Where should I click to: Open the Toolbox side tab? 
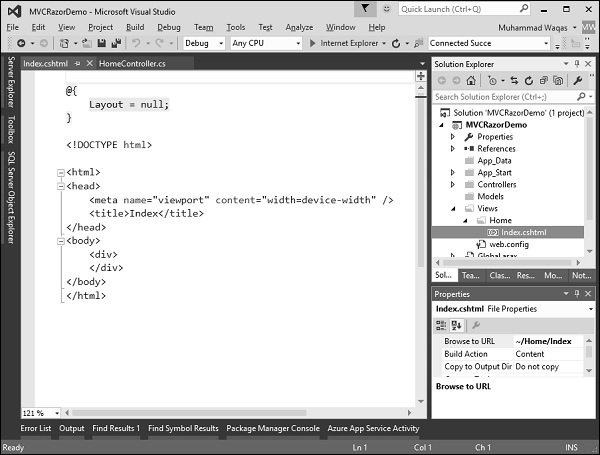click(x=11, y=129)
